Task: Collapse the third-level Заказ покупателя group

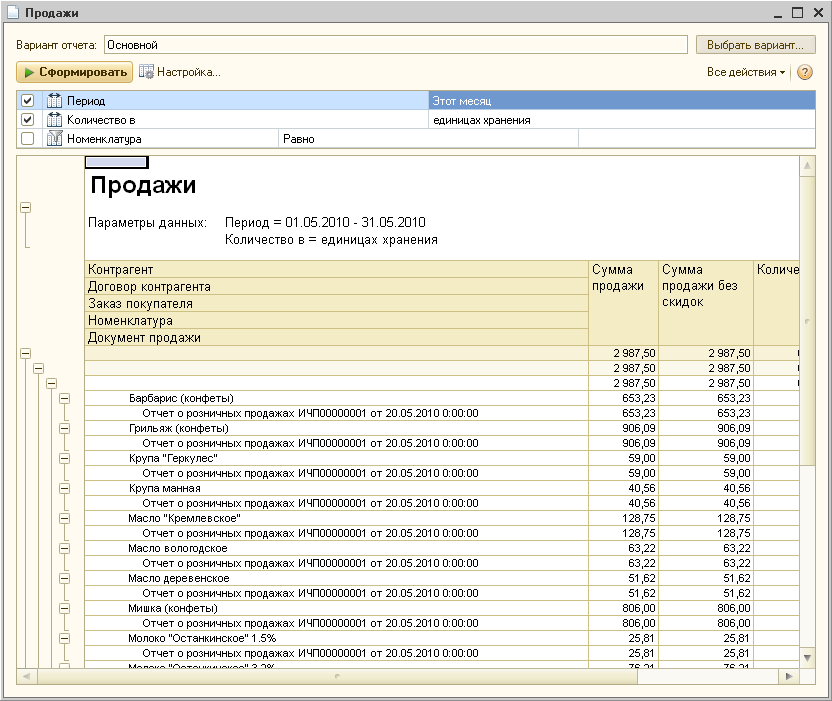Action: (51, 383)
